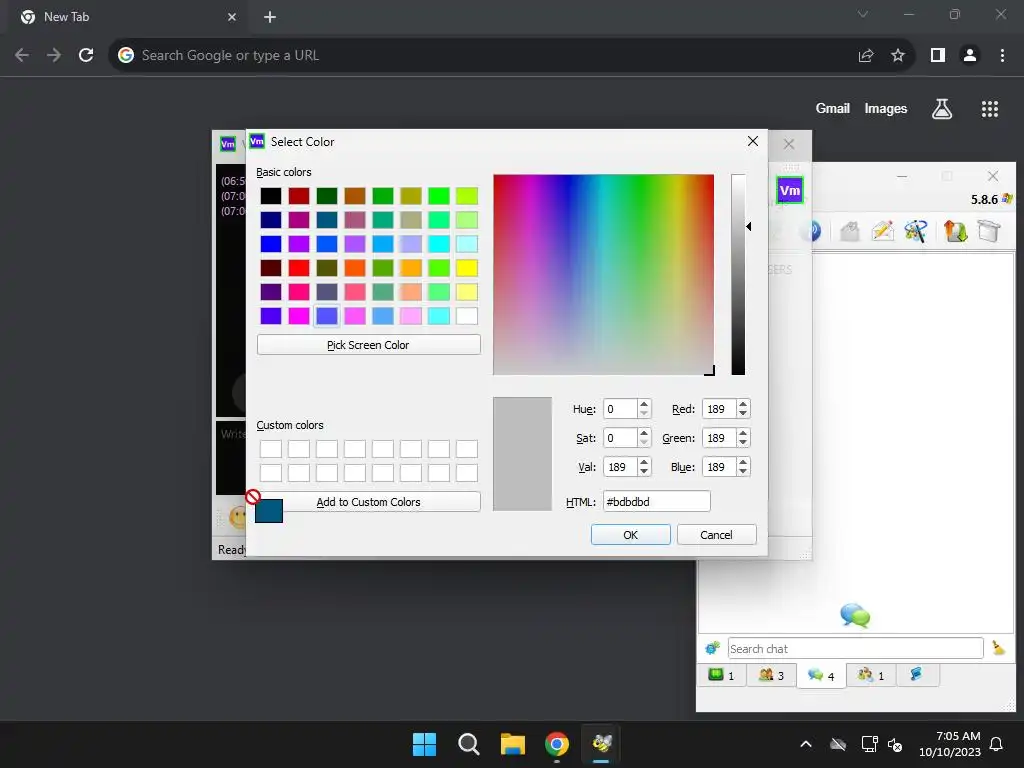Confirm color with OK button
The image size is (1024, 768).
tap(630, 535)
